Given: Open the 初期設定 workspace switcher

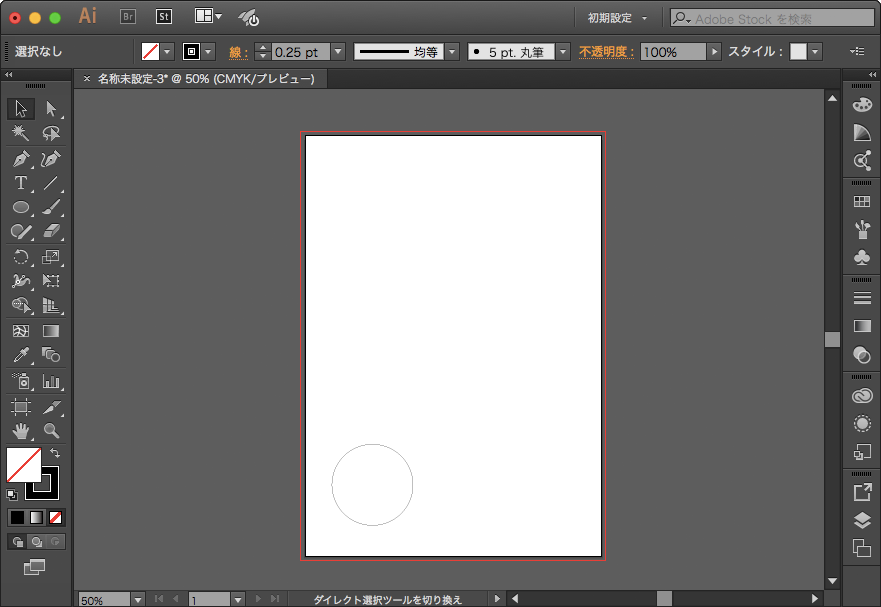Looking at the screenshot, I should coord(617,18).
